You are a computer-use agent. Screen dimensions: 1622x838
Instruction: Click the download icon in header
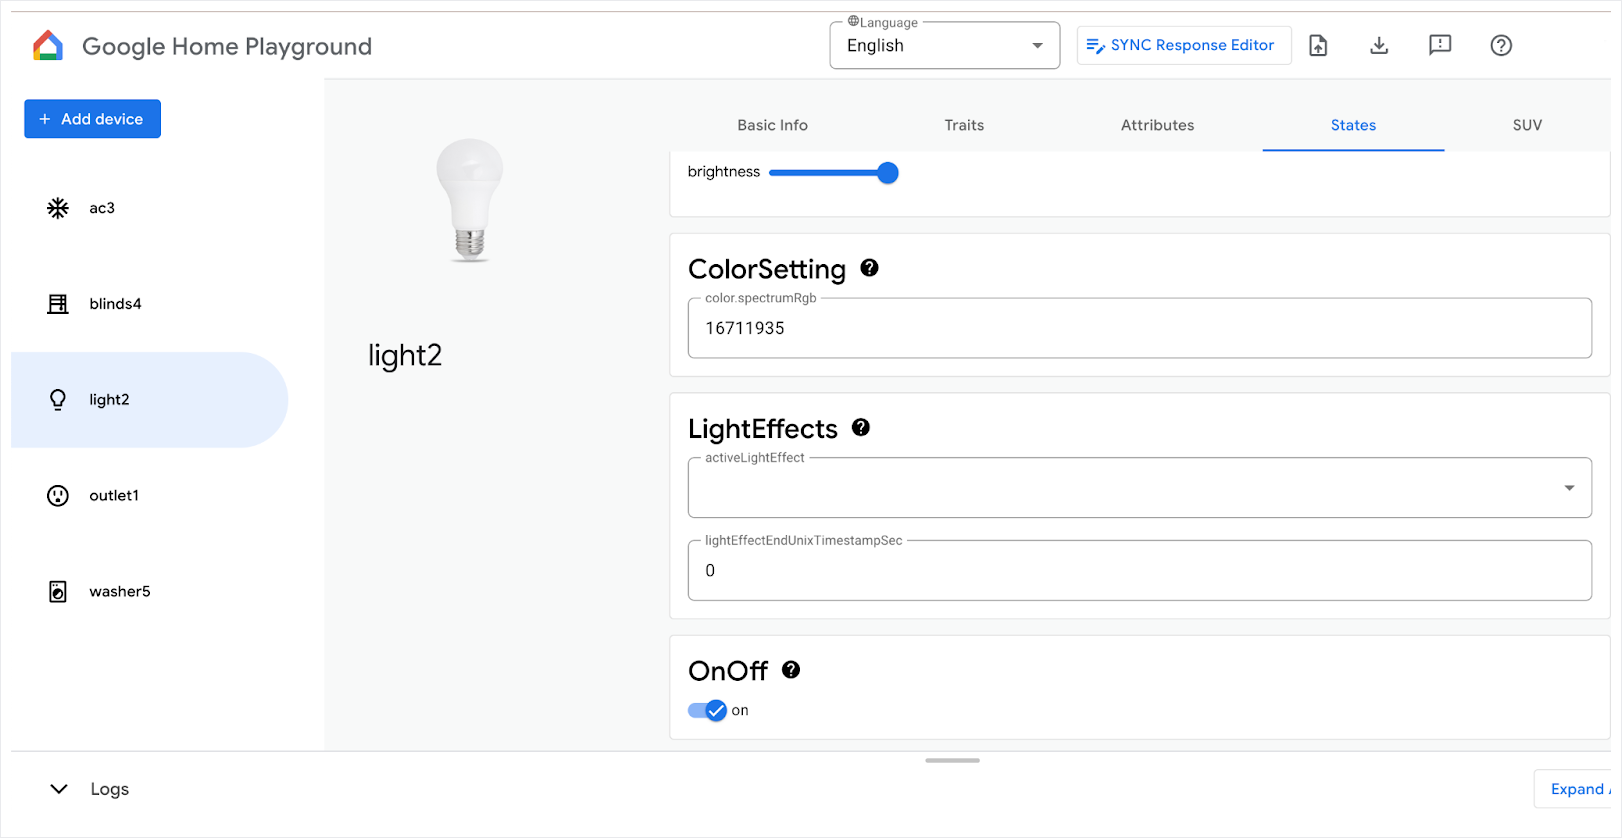coord(1379,46)
